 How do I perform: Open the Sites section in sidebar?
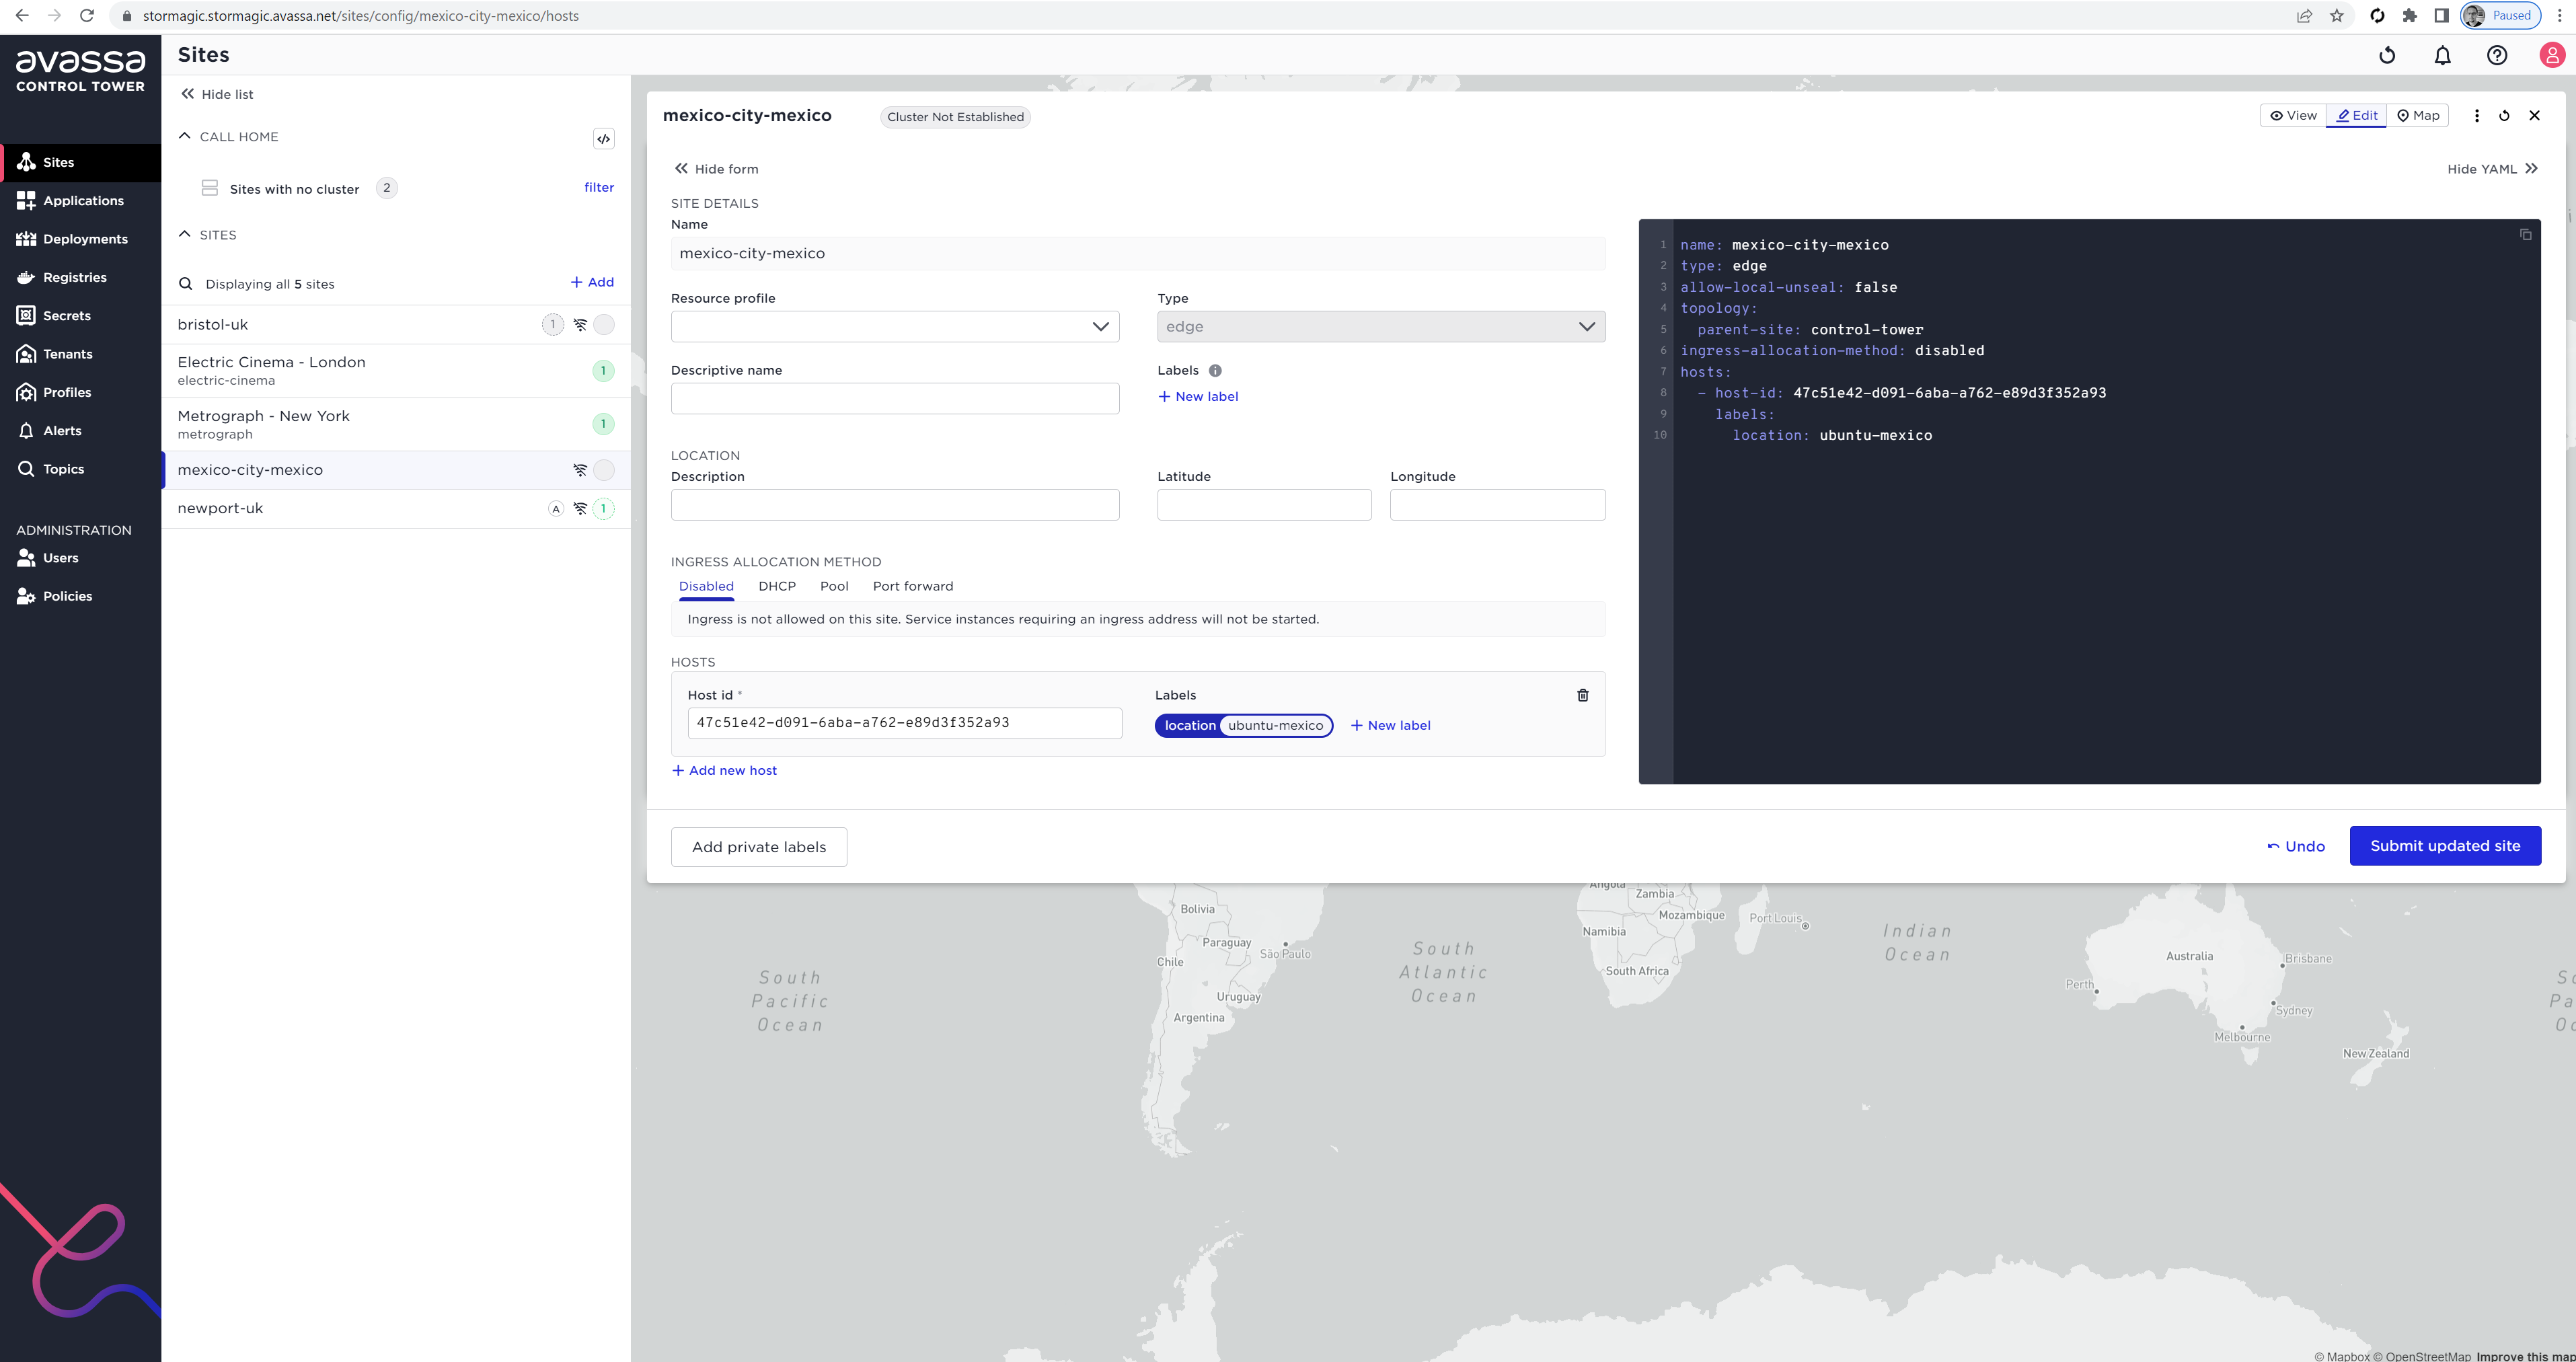tap(80, 162)
